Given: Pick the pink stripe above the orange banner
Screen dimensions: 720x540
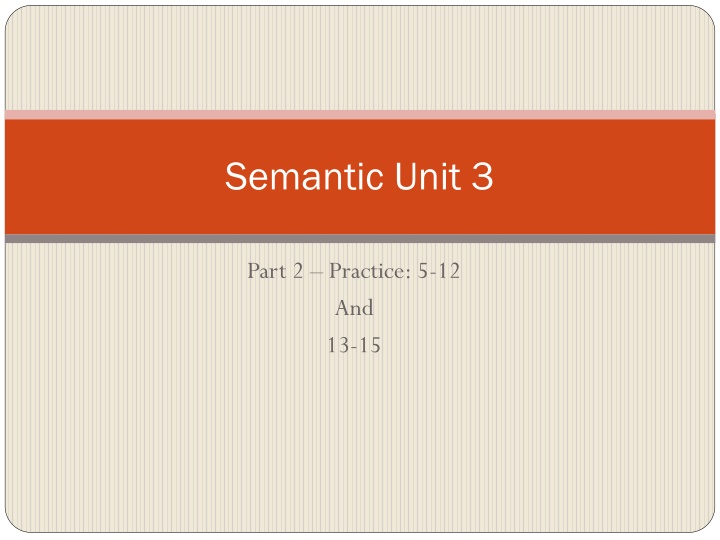Looking at the screenshot, I should [x=360, y=115].
